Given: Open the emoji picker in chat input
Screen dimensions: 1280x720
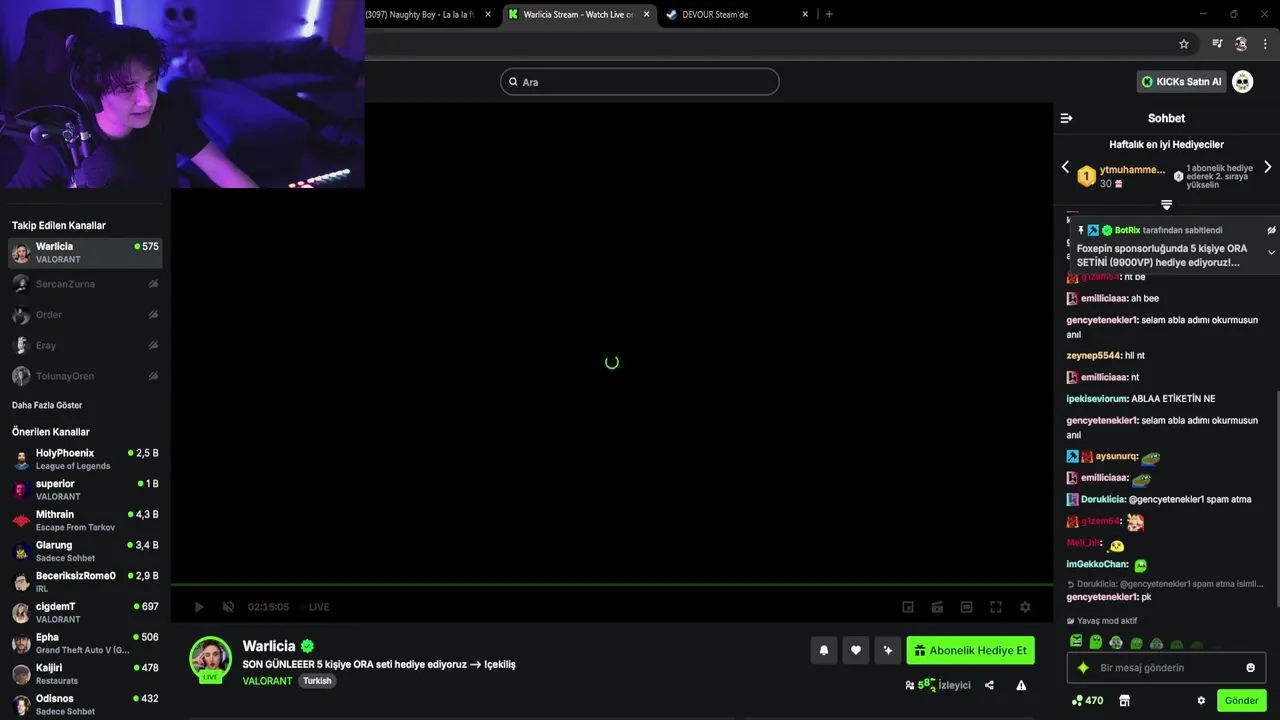Looking at the screenshot, I should click(x=1250, y=668).
